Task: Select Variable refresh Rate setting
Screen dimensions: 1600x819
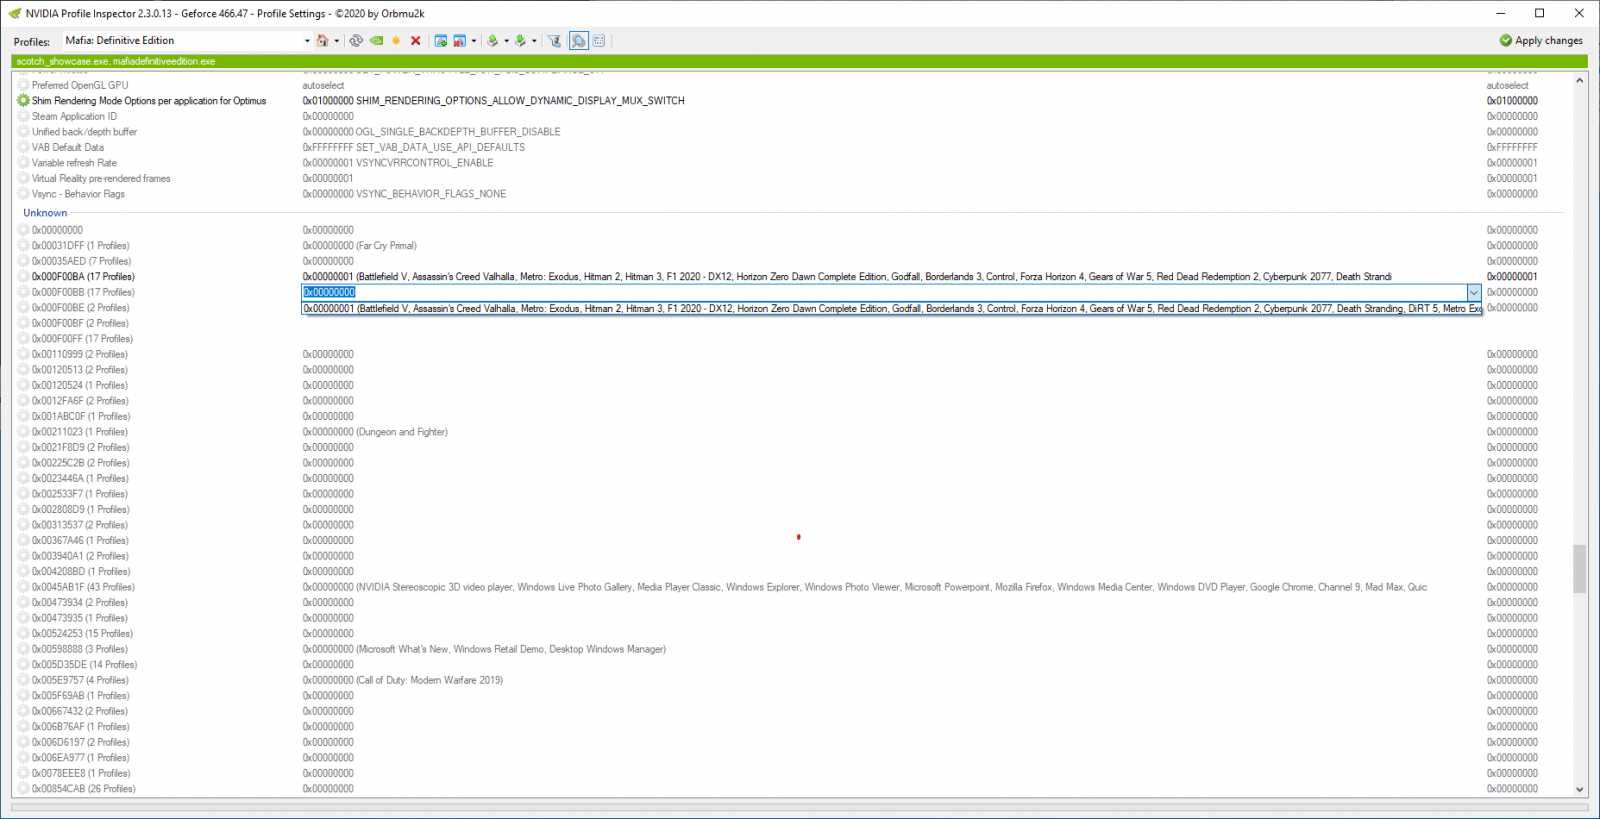Action: click(74, 163)
